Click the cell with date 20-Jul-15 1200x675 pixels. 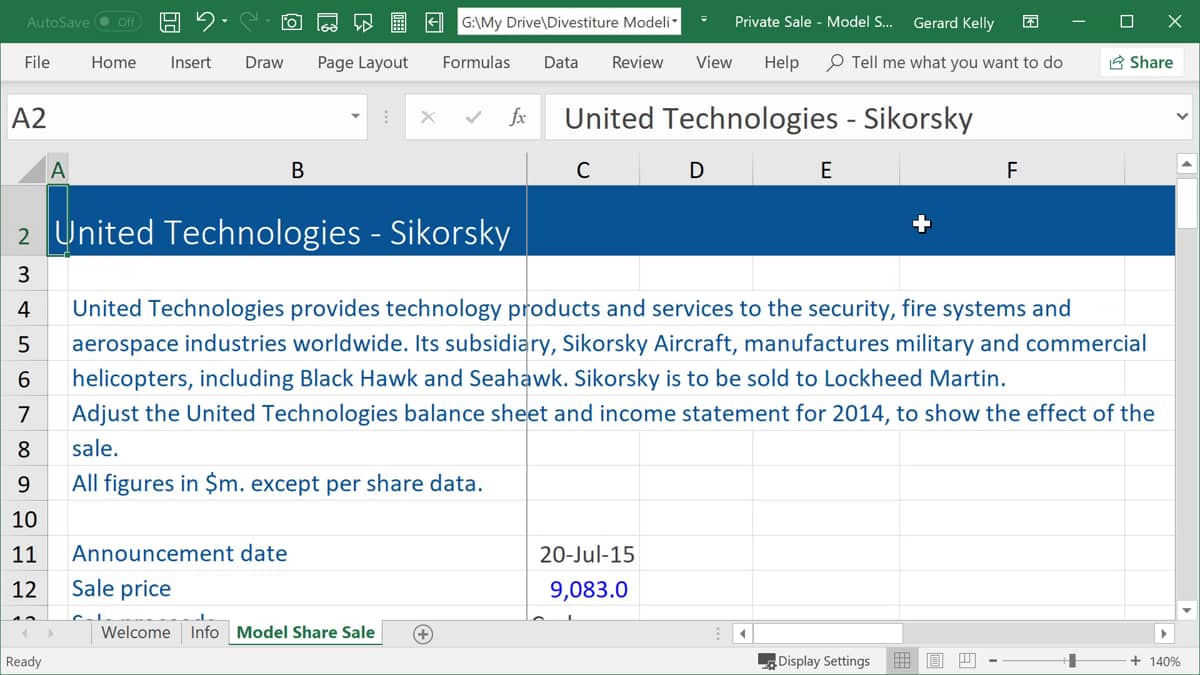(x=583, y=554)
